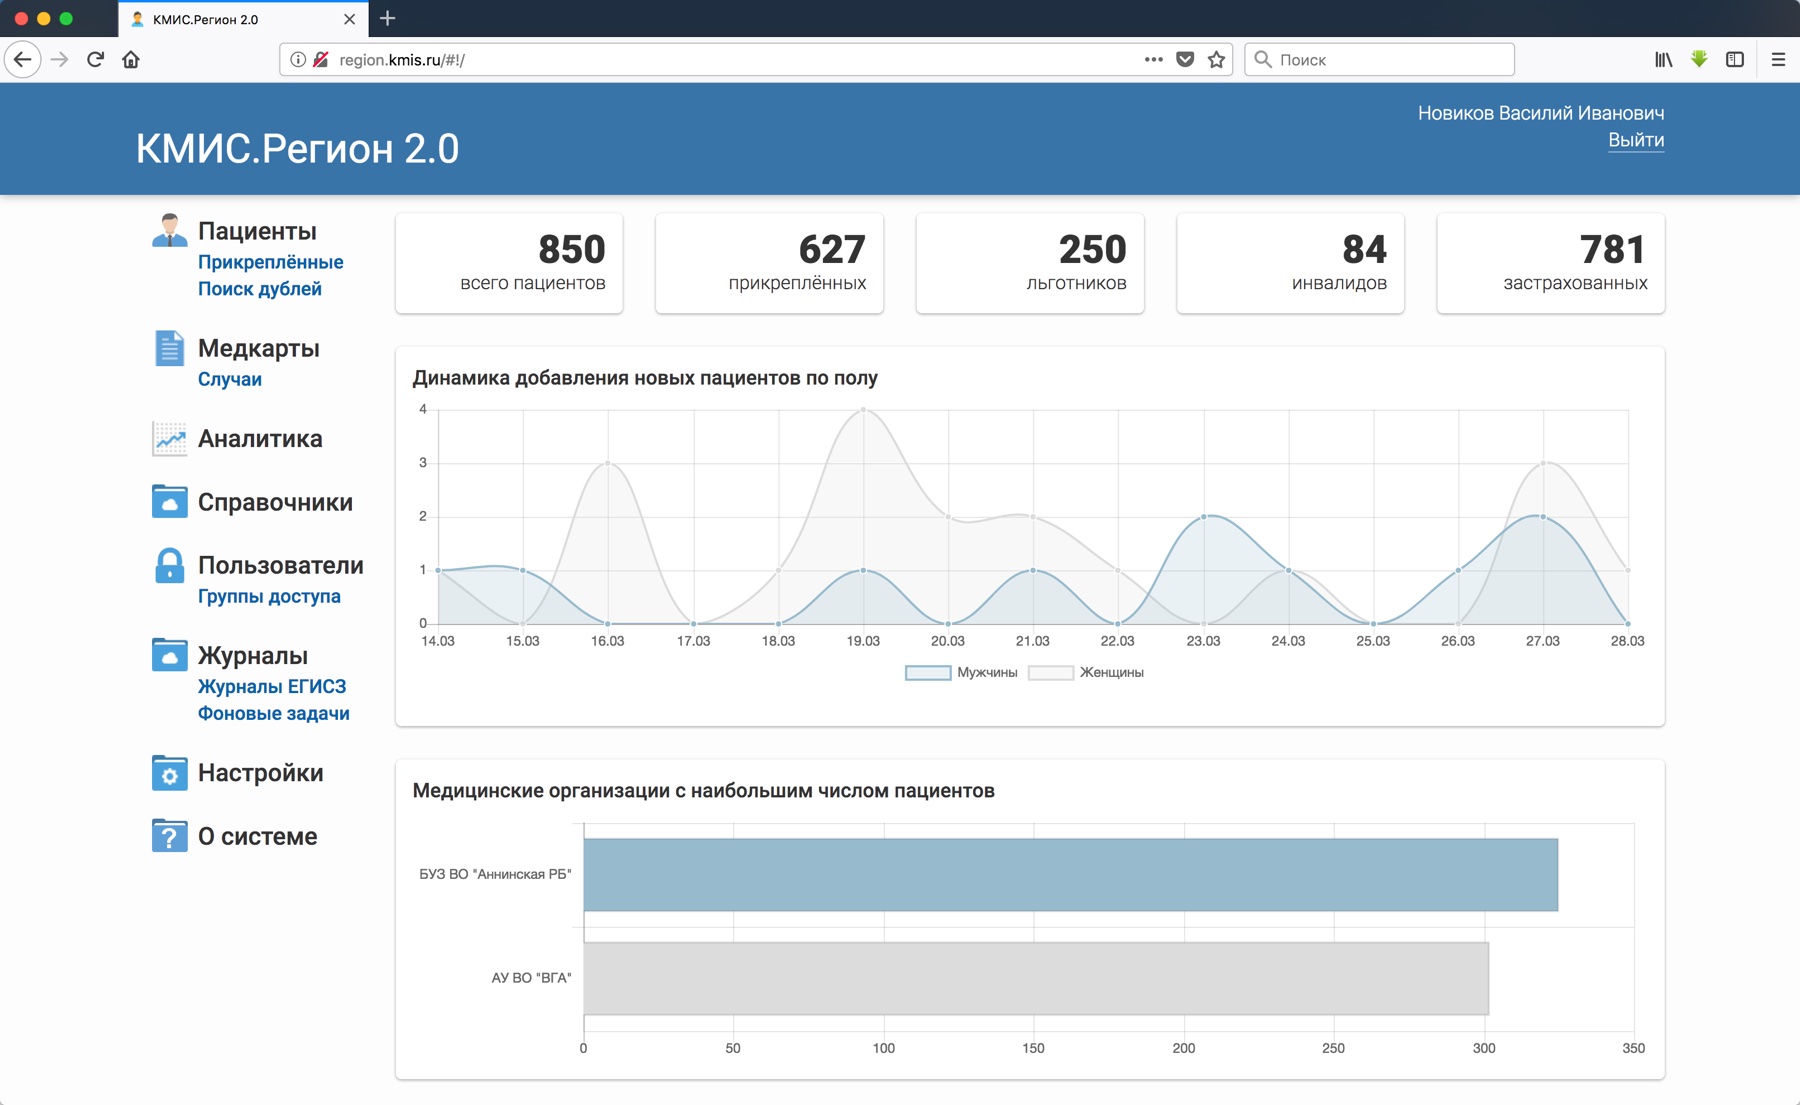The width and height of the screenshot is (1800, 1105).
Task: Click the browser forward arrow
Action: (59, 60)
